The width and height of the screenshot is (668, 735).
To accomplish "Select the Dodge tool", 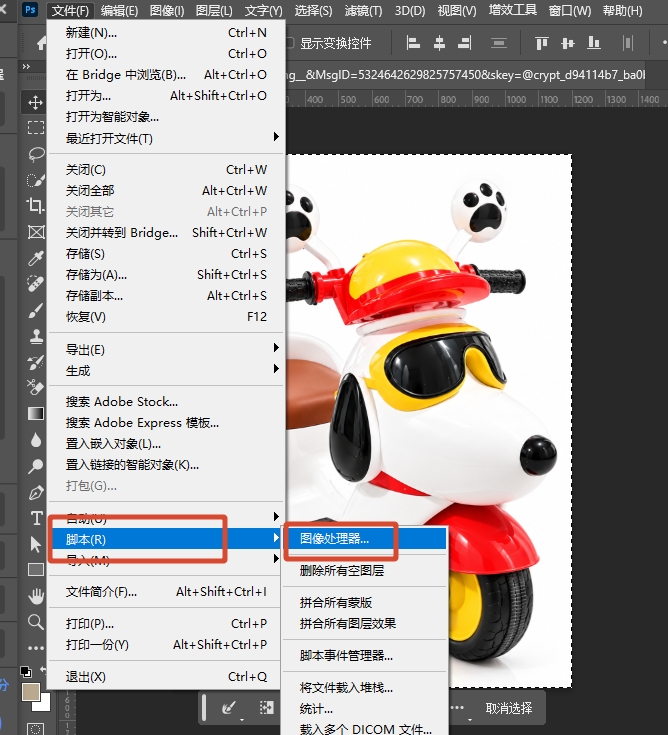I will tap(36, 466).
